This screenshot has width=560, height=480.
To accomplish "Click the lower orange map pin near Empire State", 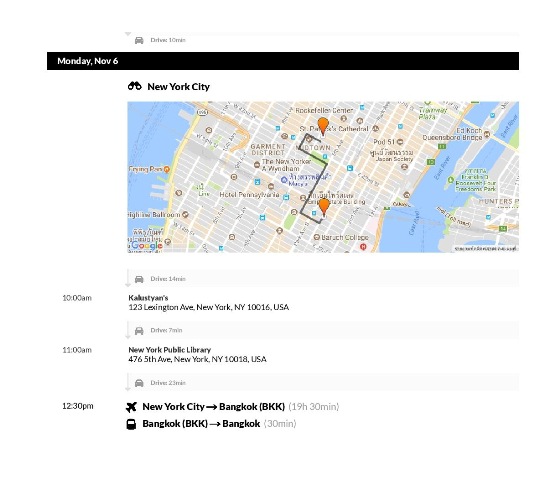I will (x=324, y=207).
